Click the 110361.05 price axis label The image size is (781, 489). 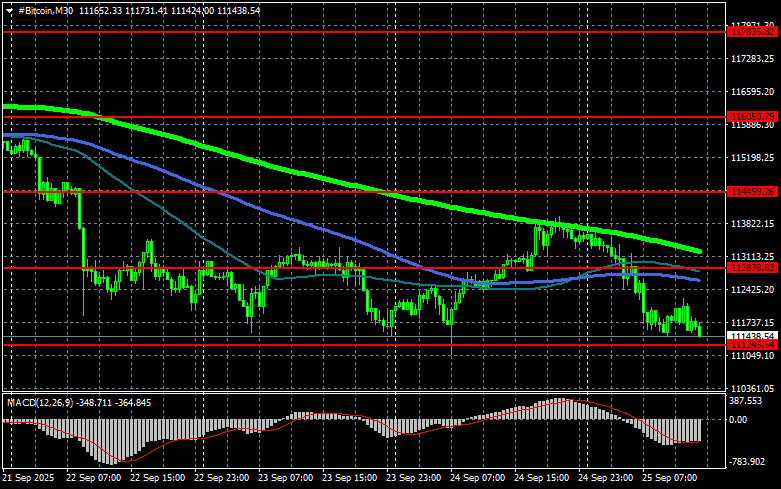click(x=752, y=388)
